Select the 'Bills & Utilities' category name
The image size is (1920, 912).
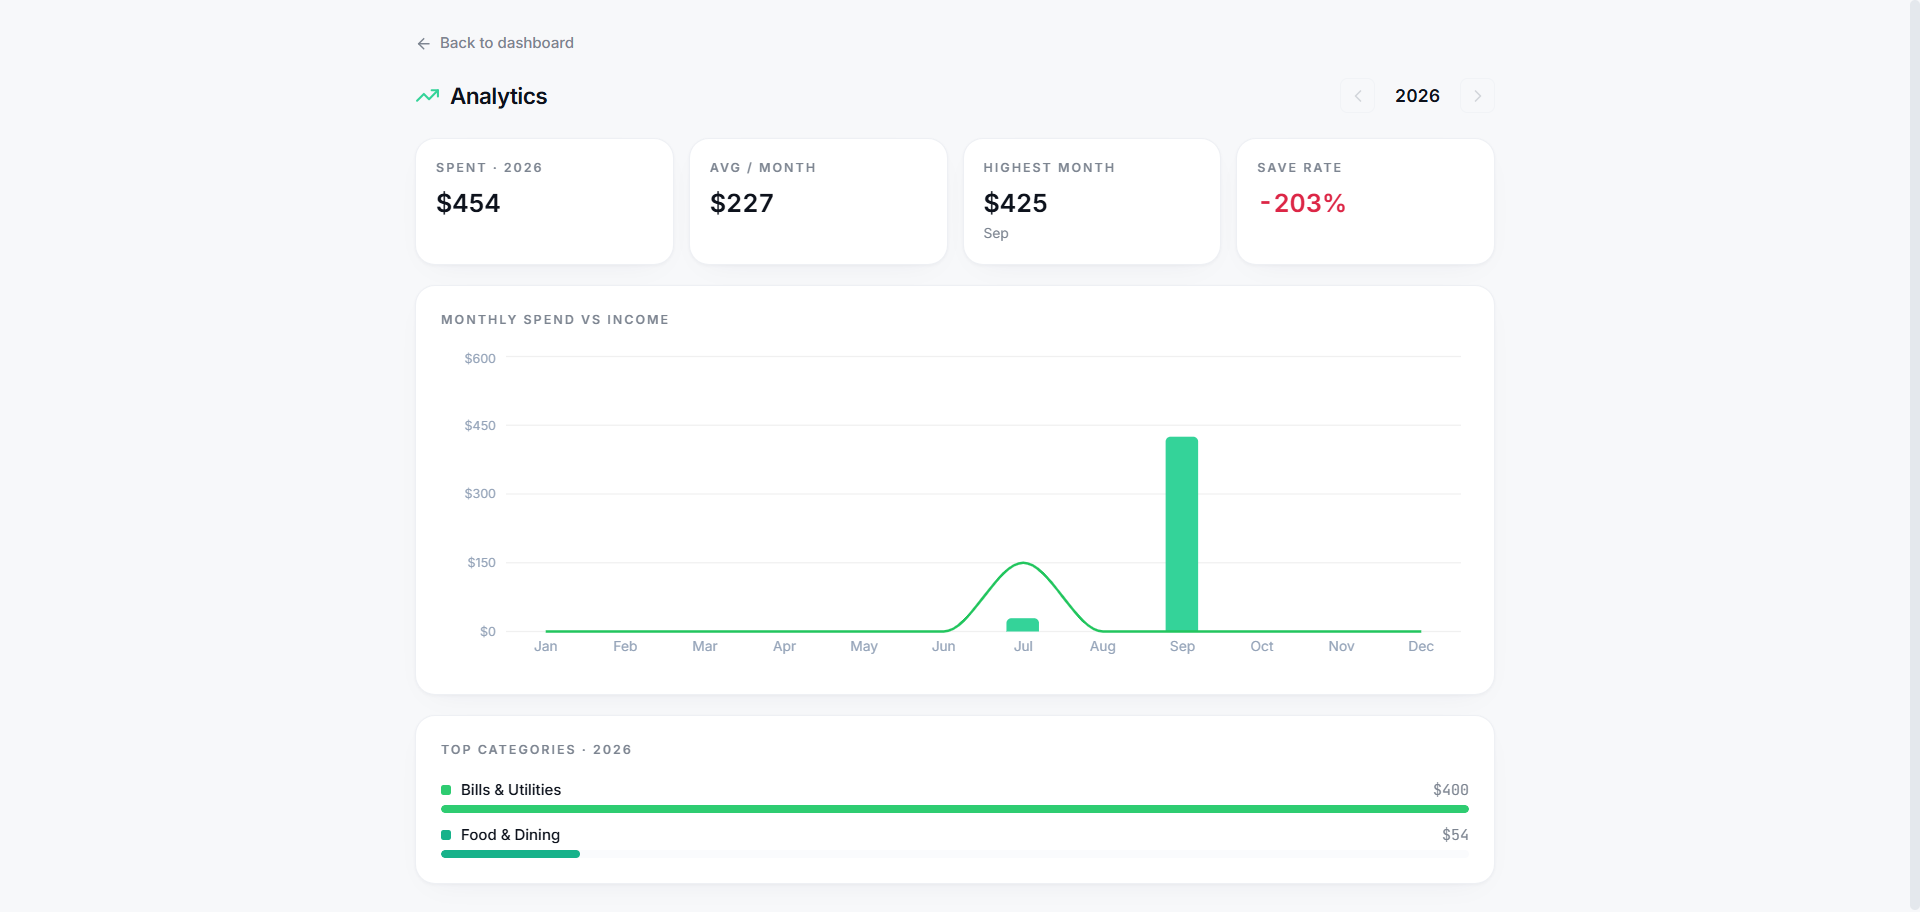tap(511, 790)
